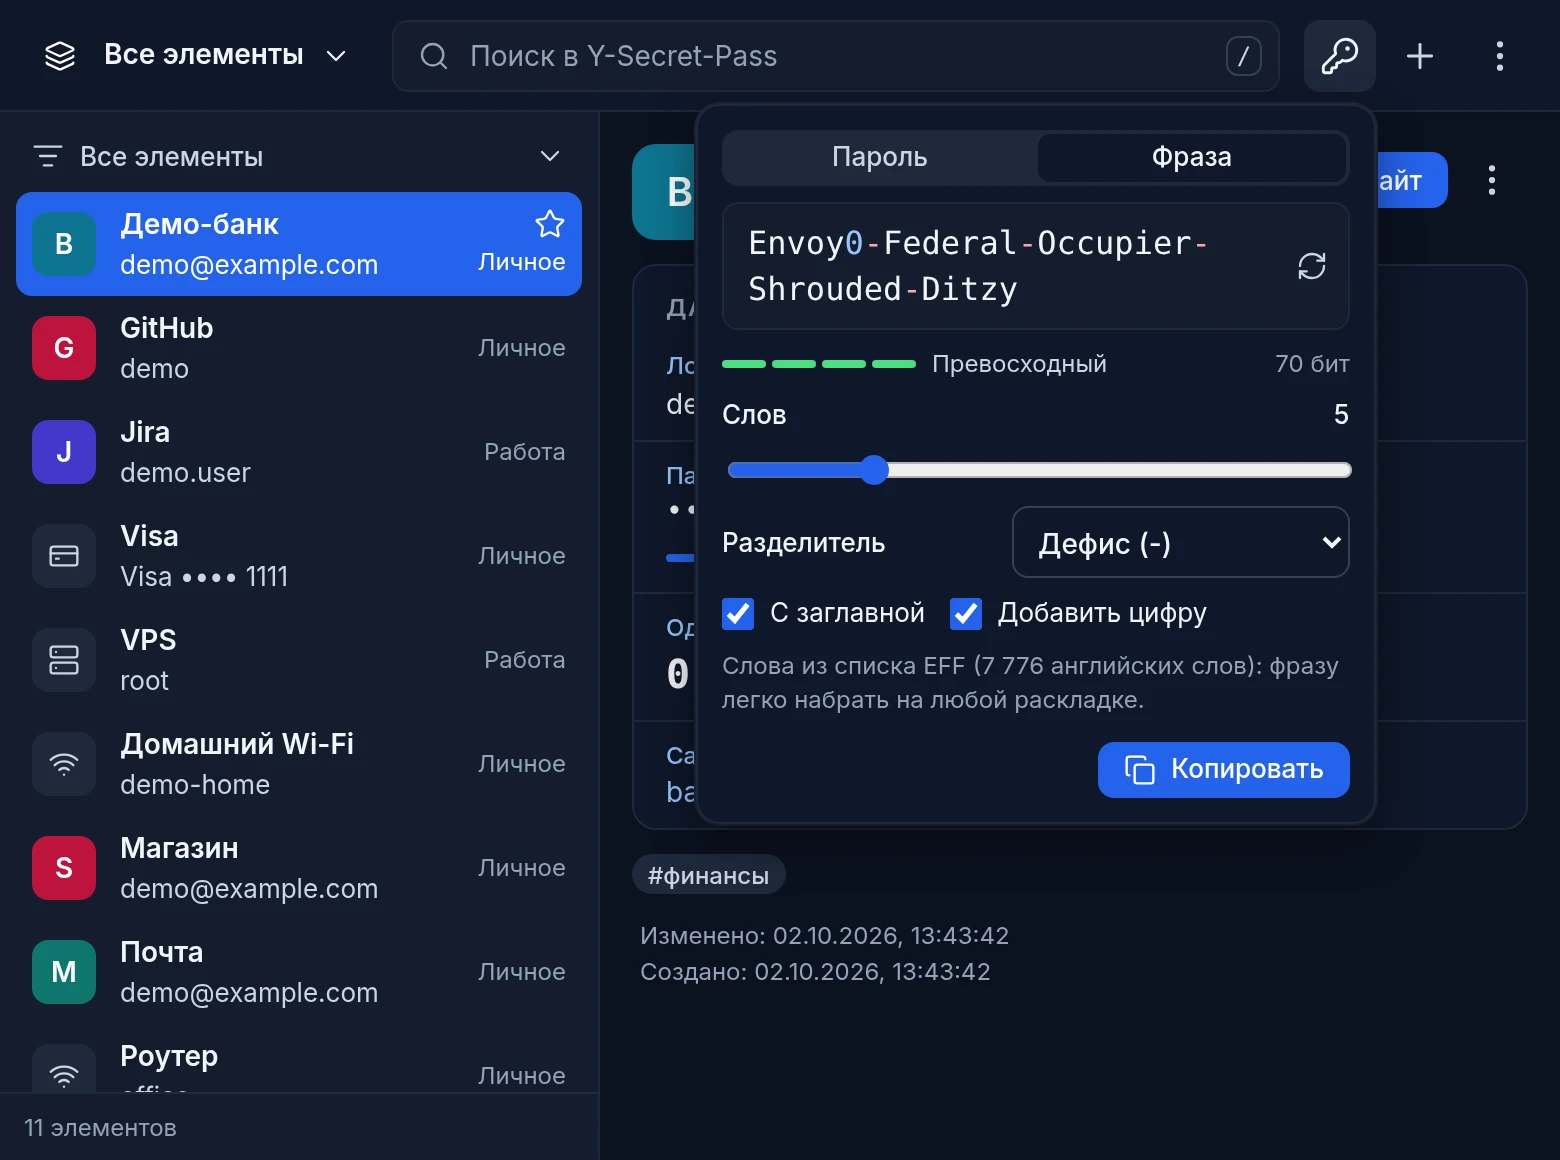
Task: Click the Visa card icon
Action: (x=64, y=556)
